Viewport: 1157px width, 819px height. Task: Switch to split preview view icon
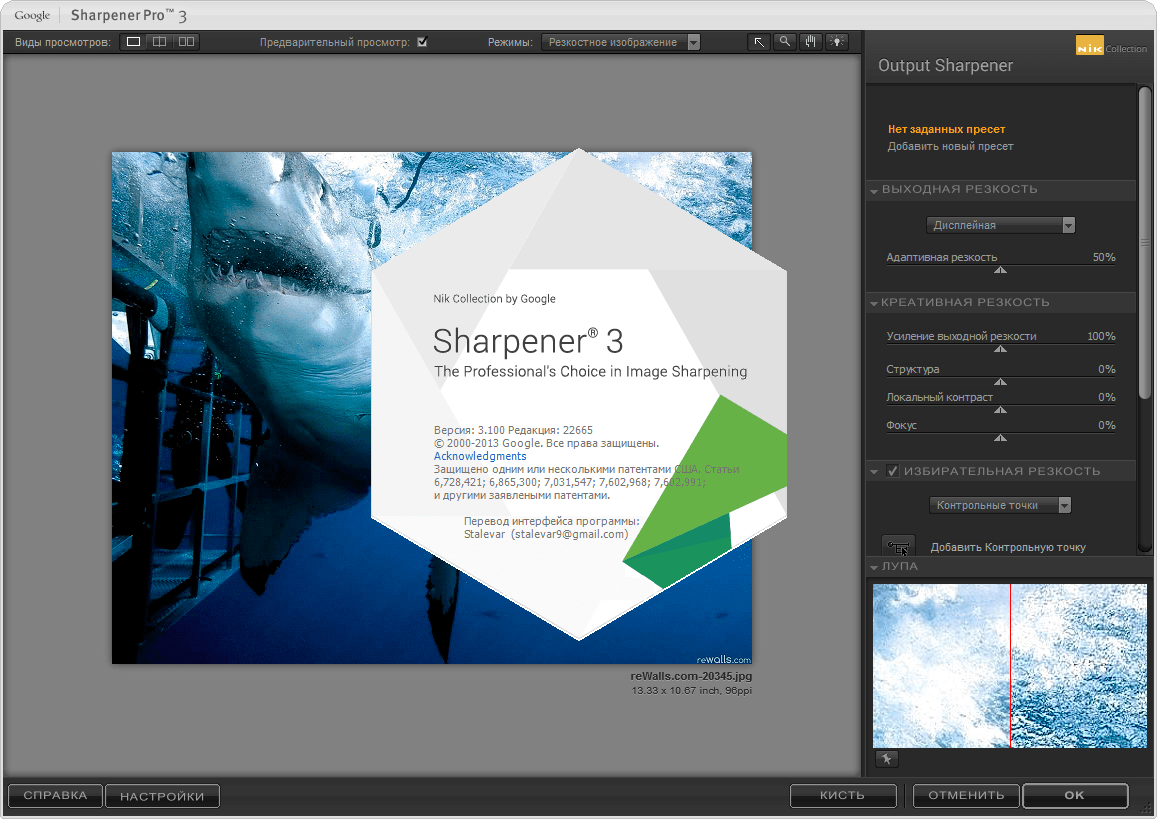(160, 42)
